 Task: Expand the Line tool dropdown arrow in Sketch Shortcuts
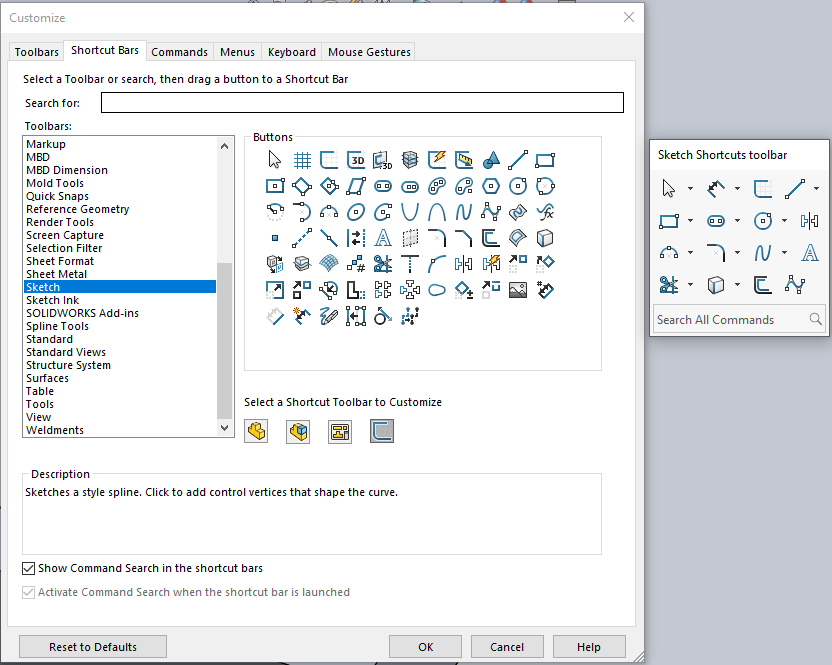pos(816,188)
